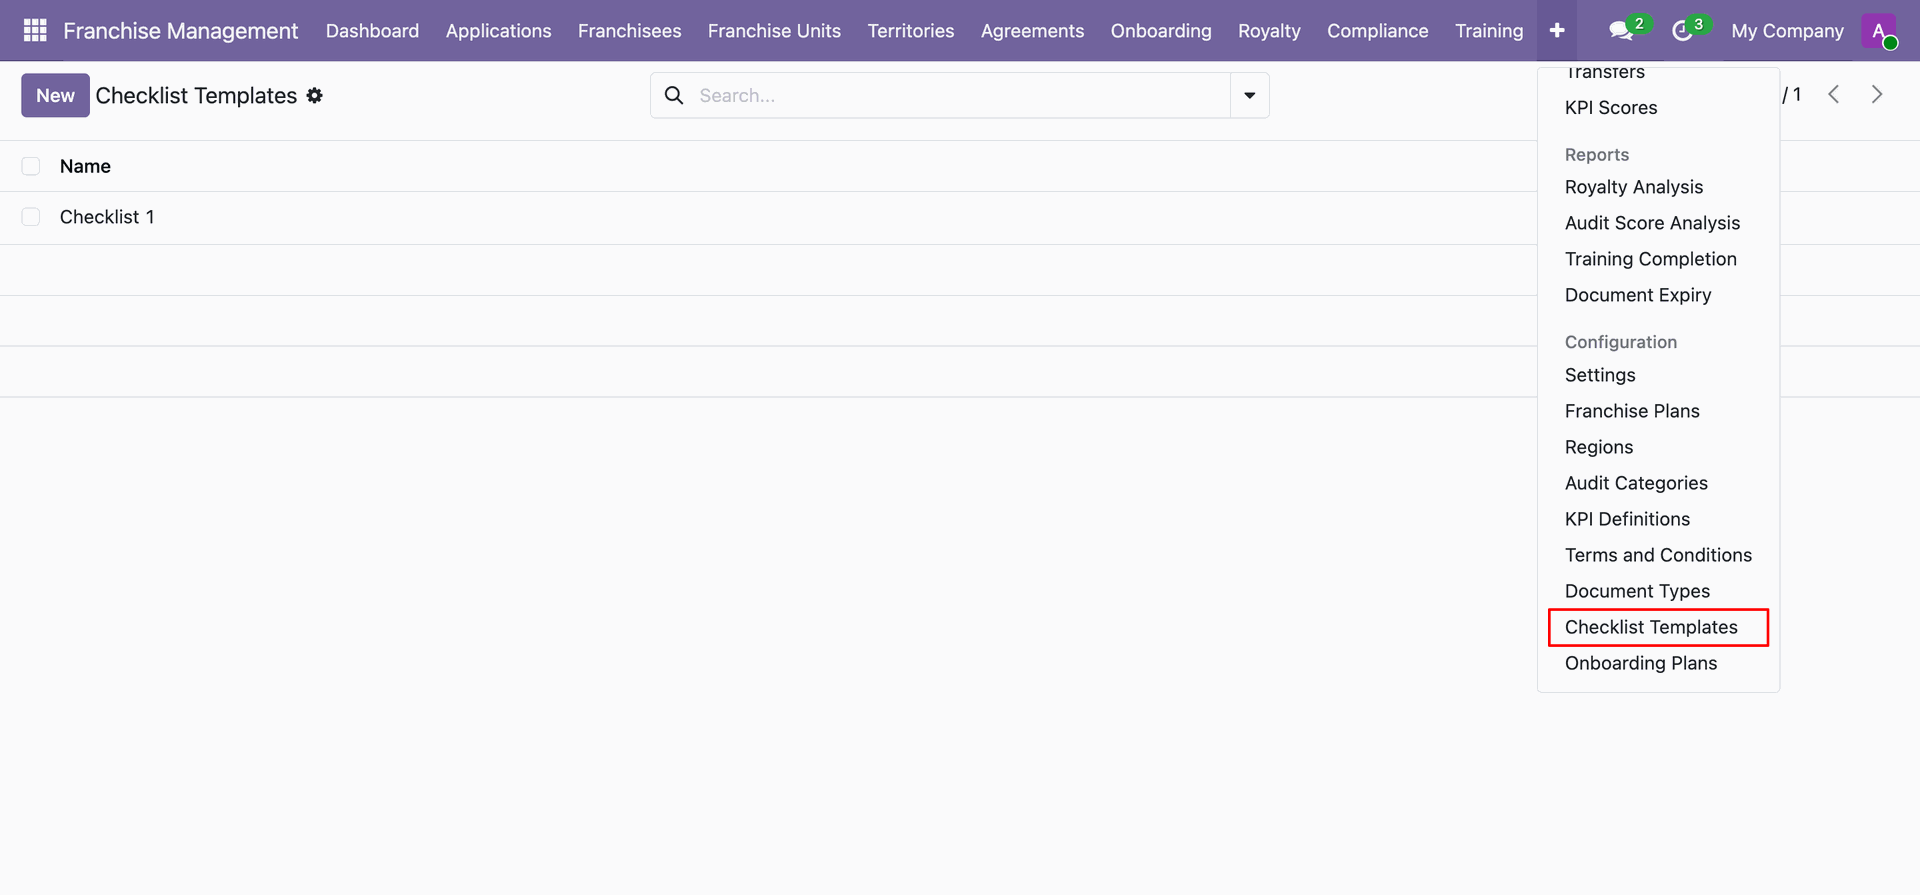Open the Royalty menu

[x=1269, y=31]
